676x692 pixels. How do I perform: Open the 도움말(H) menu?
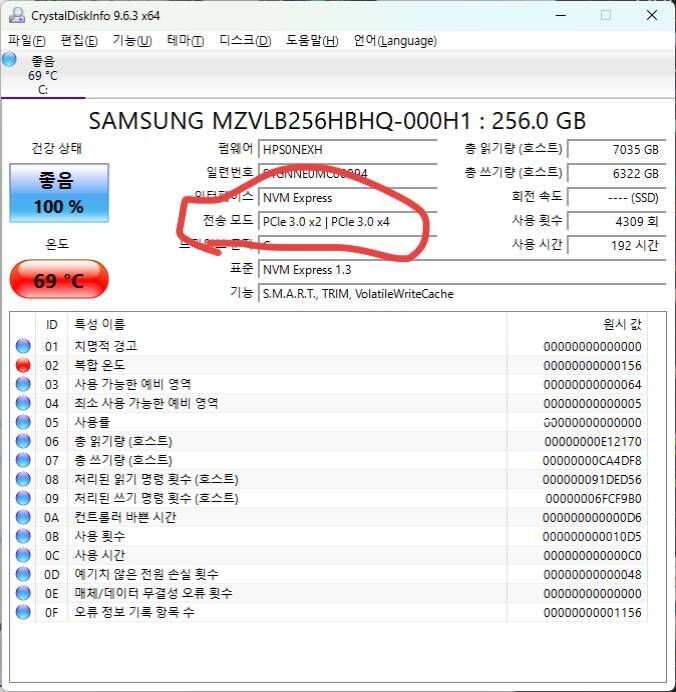point(312,41)
